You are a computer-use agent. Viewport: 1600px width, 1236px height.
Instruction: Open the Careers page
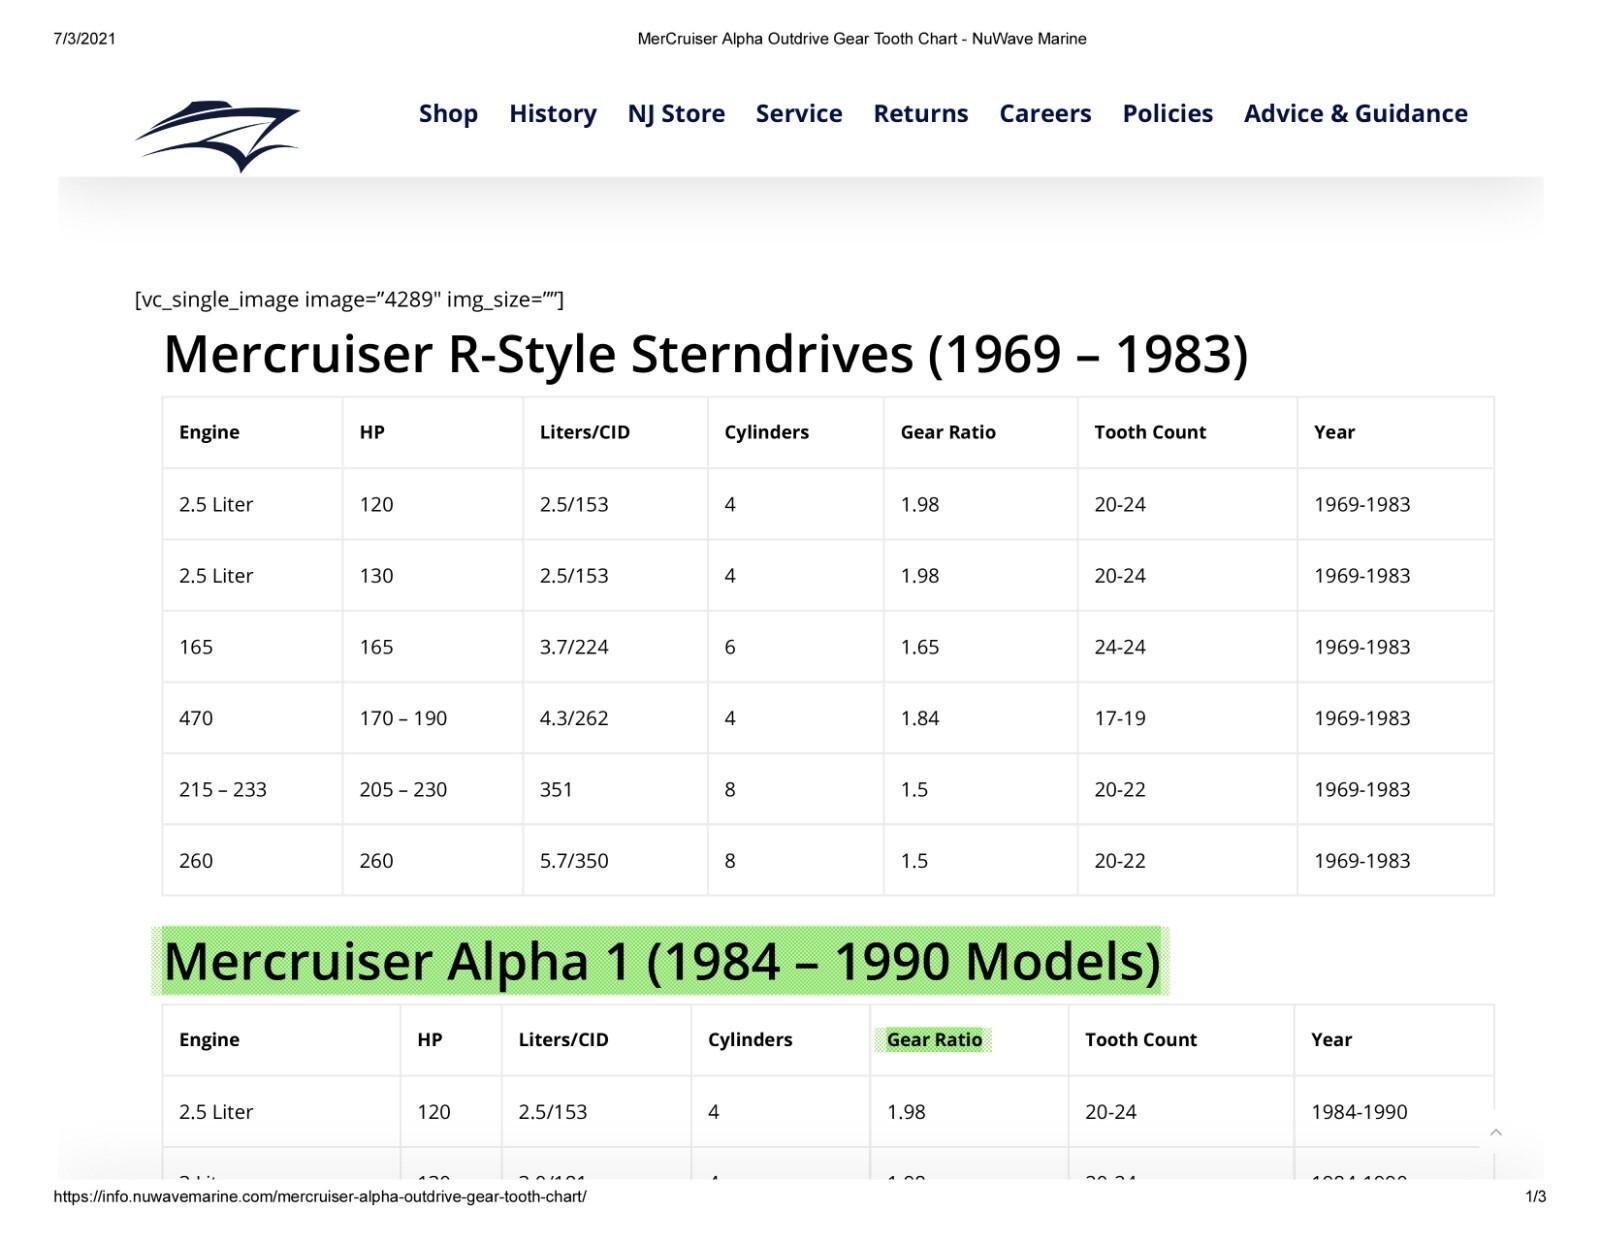(x=1044, y=114)
